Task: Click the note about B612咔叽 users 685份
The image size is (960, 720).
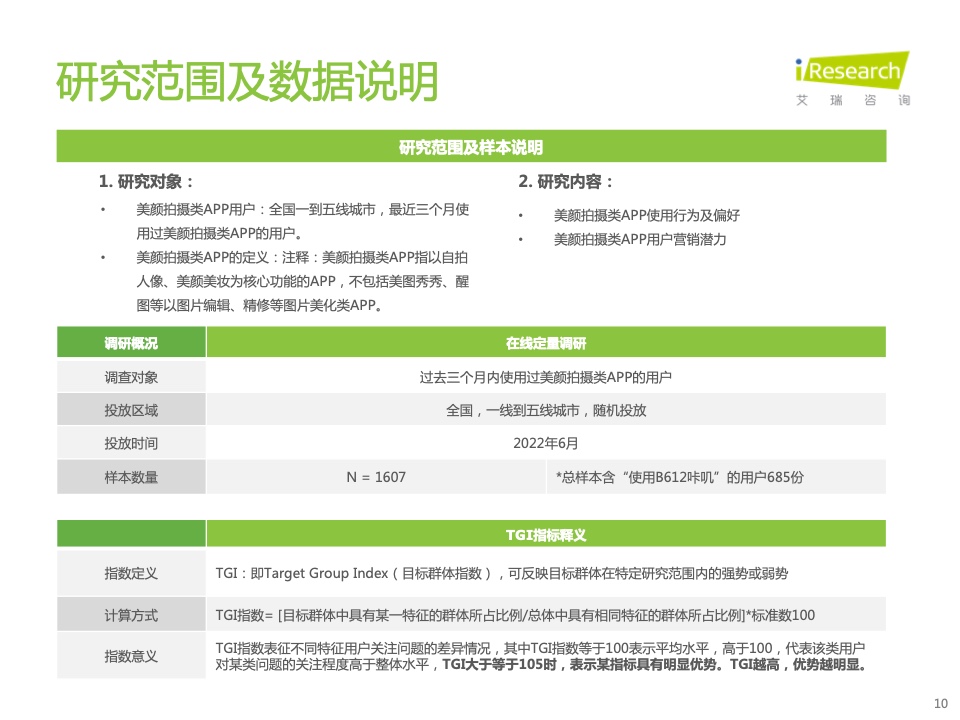Action: point(680,477)
